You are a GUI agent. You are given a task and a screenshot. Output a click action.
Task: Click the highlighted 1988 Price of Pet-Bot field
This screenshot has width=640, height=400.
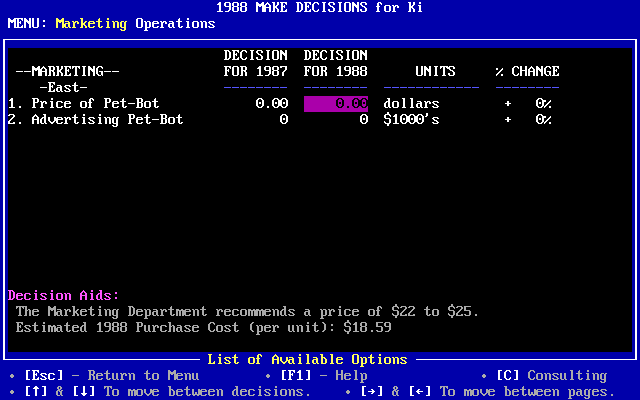[336, 104]
